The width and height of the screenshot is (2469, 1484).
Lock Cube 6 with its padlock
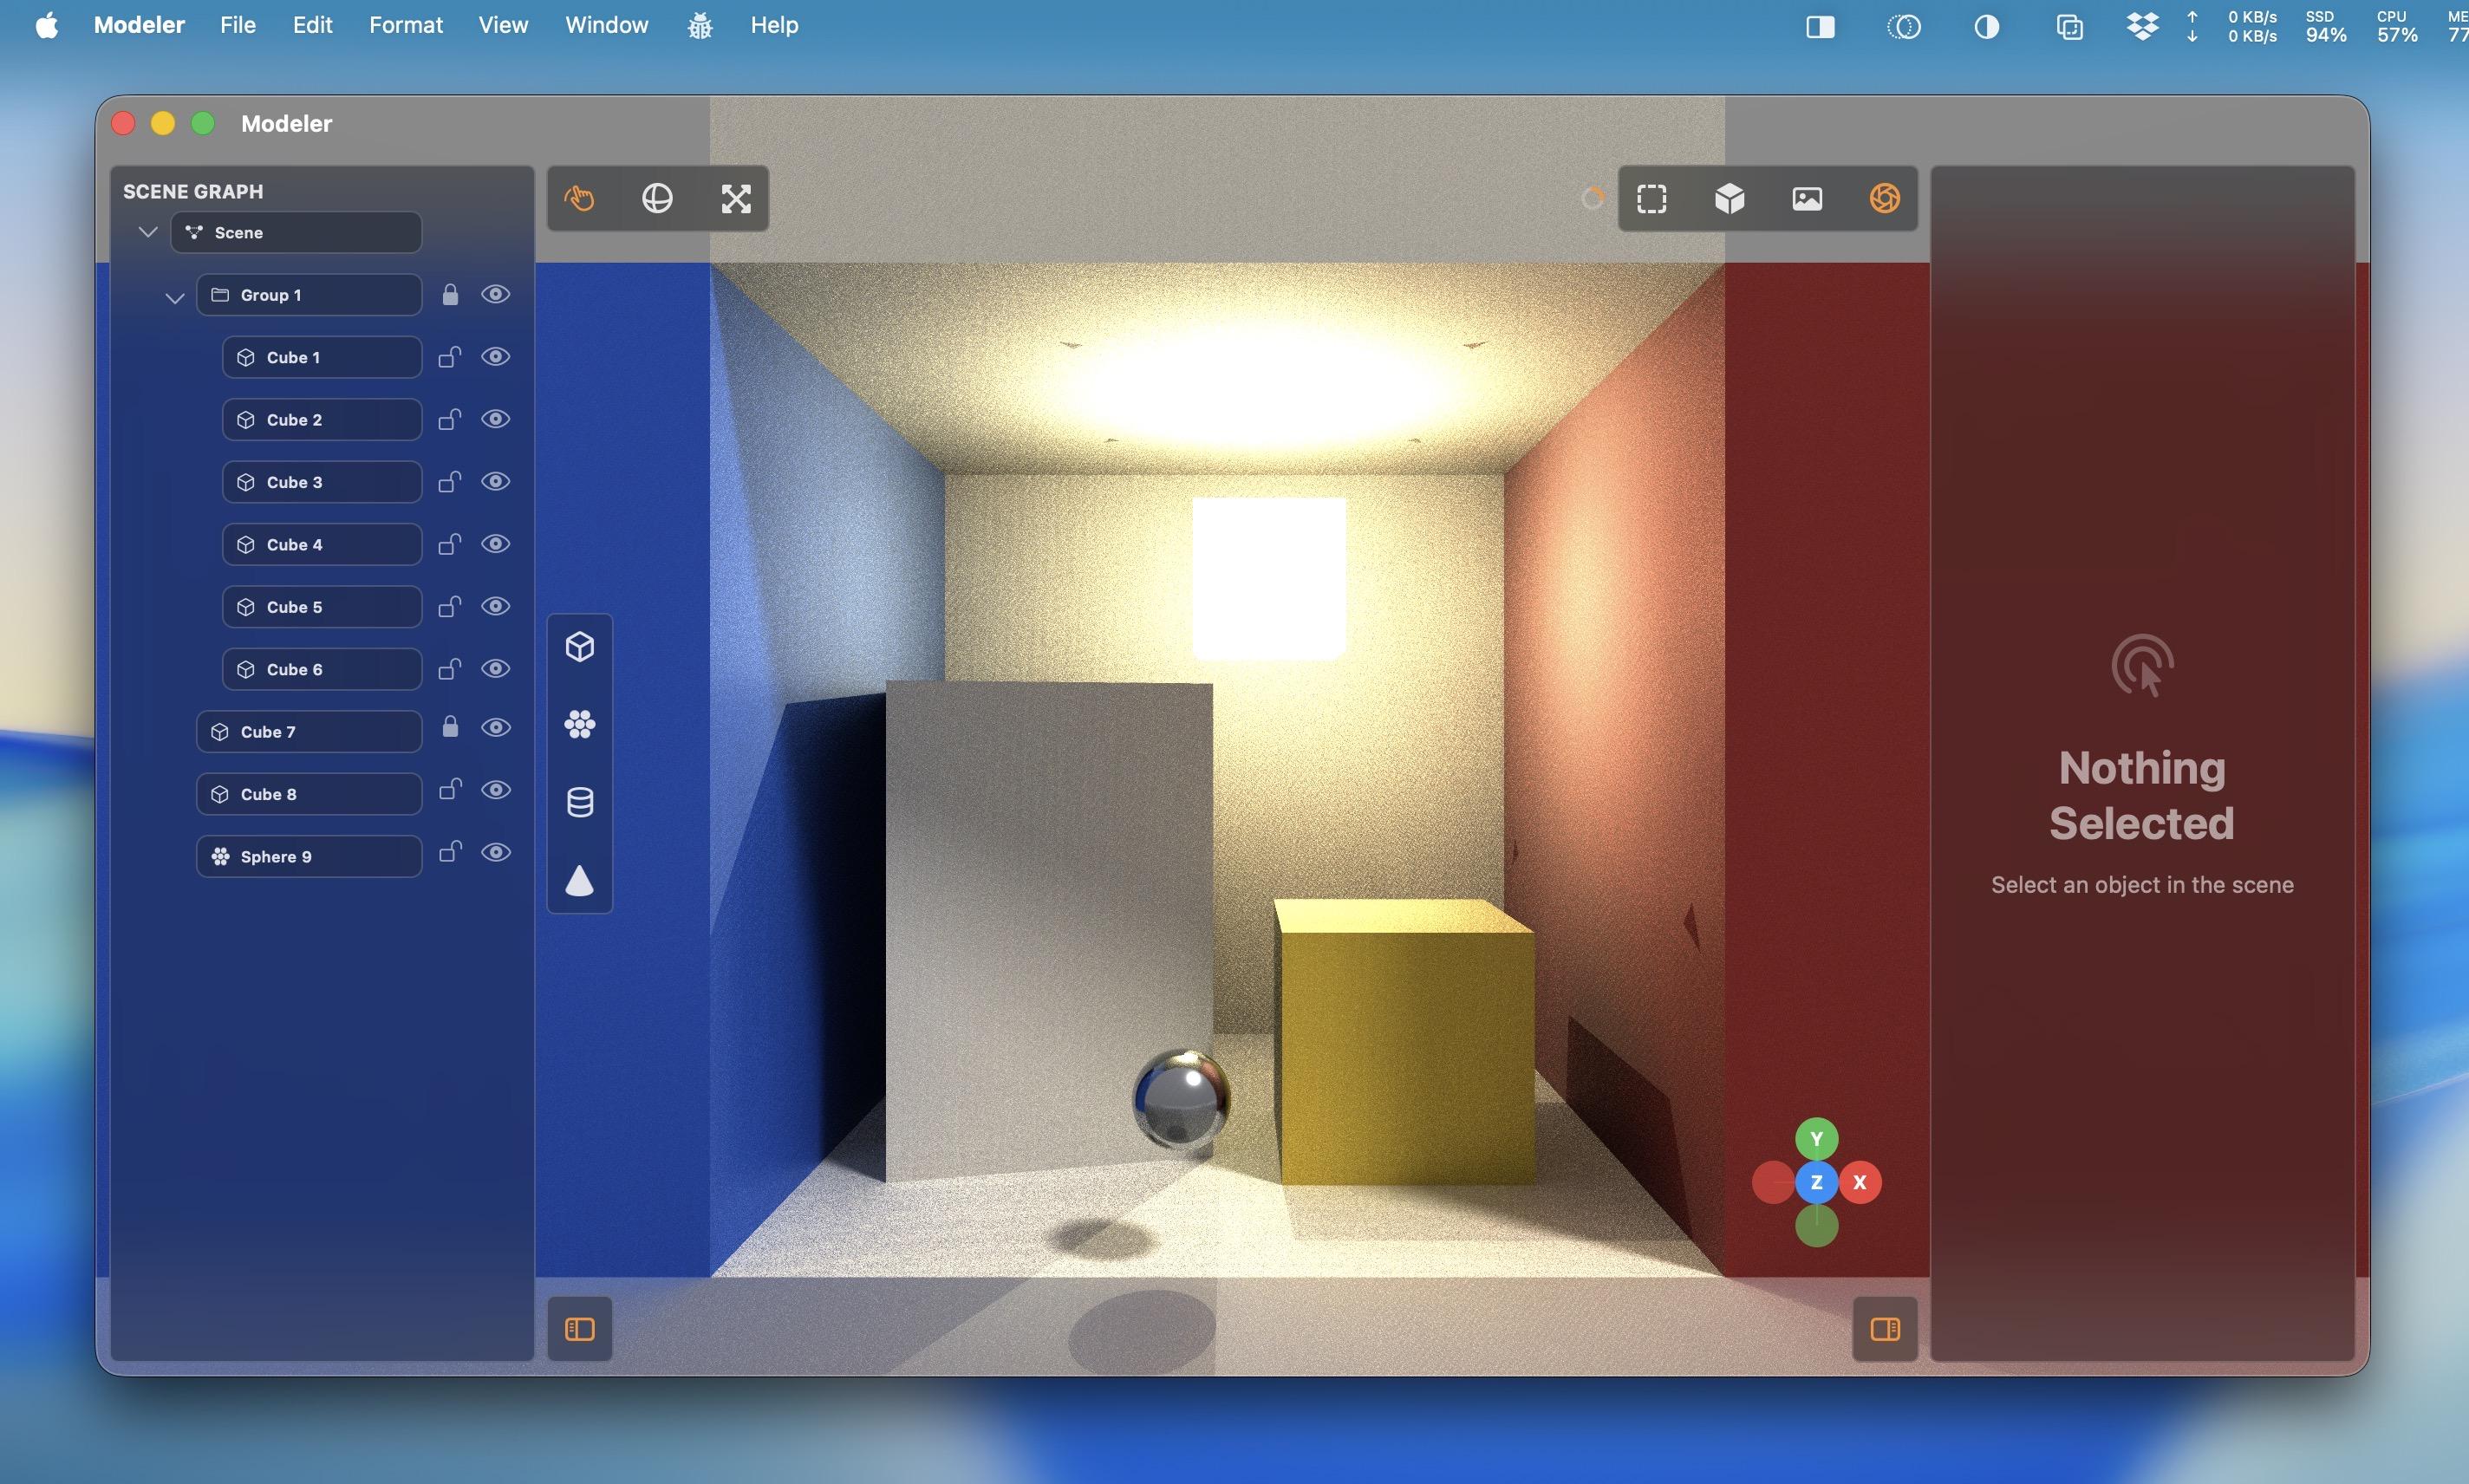coord(450,669)
